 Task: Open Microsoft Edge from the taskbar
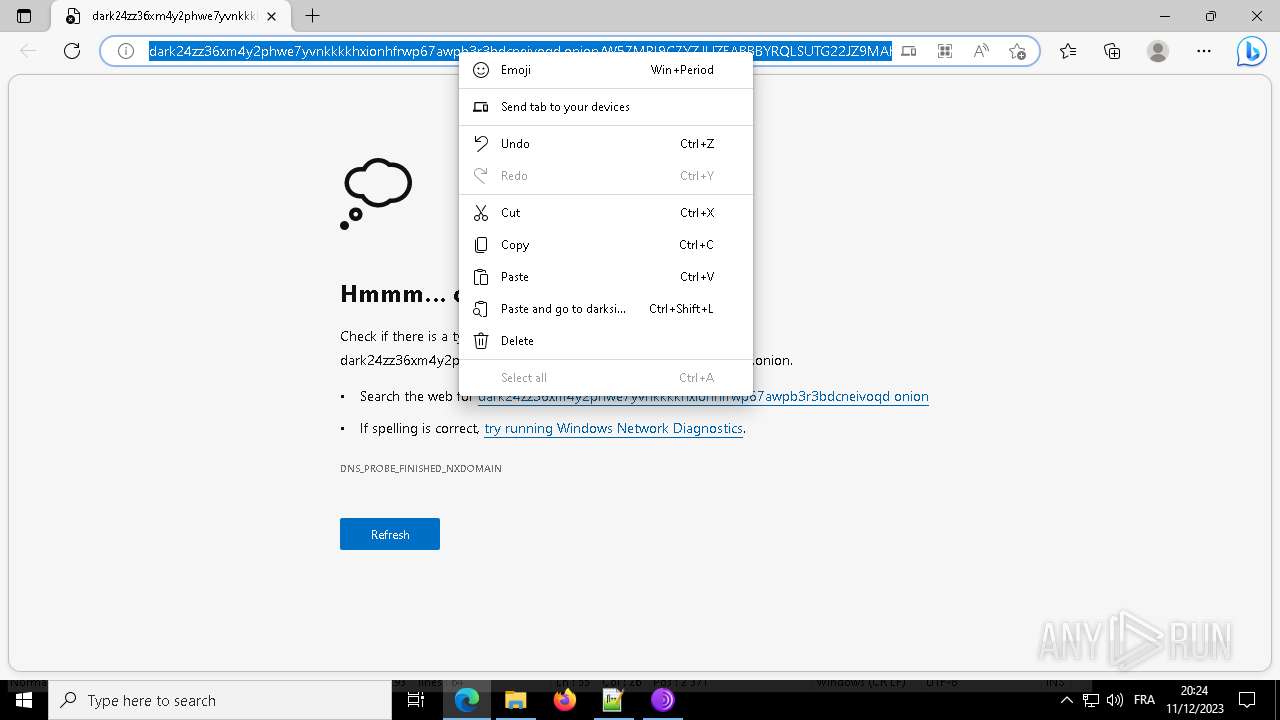(467, 700)
